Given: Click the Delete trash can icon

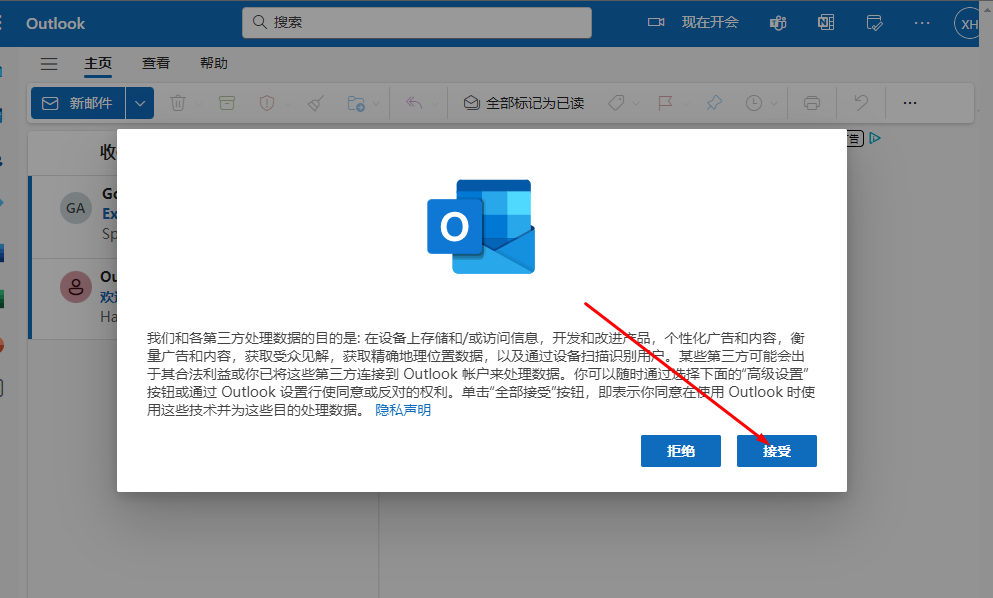Looking at the screenshot, I should (178, 103).
